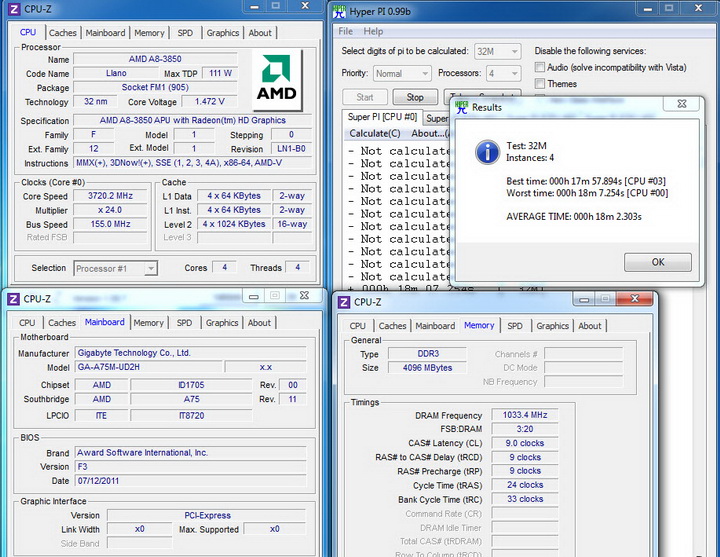Viewport: 720px width, 557px height.
Task: Click BIOS Date 07/12/2011 field
Action: pos(191,481)
